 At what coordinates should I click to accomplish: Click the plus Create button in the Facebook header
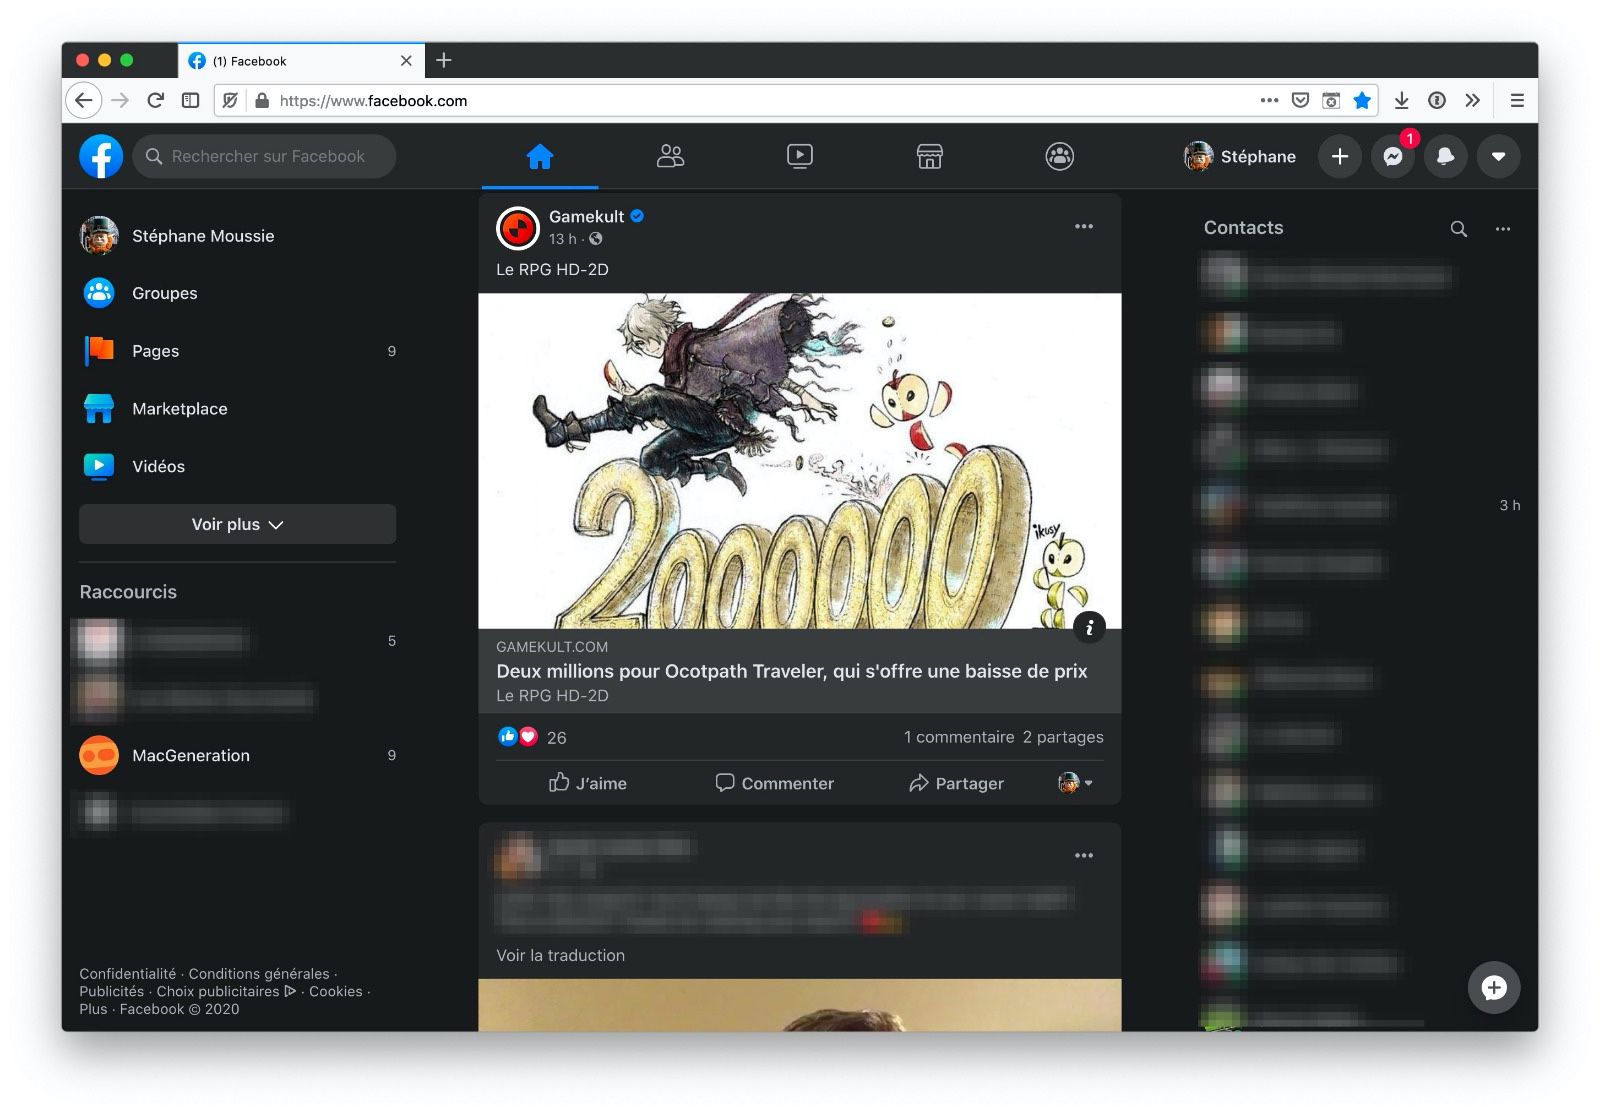pyautogui.click(x=1340, y=156)
